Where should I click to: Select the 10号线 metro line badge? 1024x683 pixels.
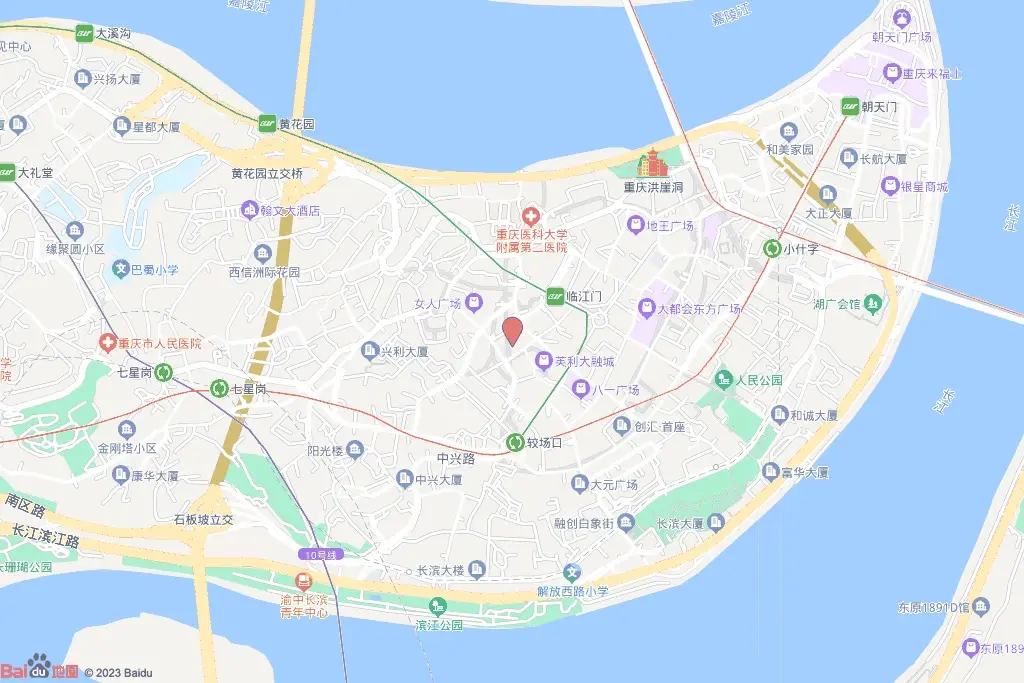[320, 555]
